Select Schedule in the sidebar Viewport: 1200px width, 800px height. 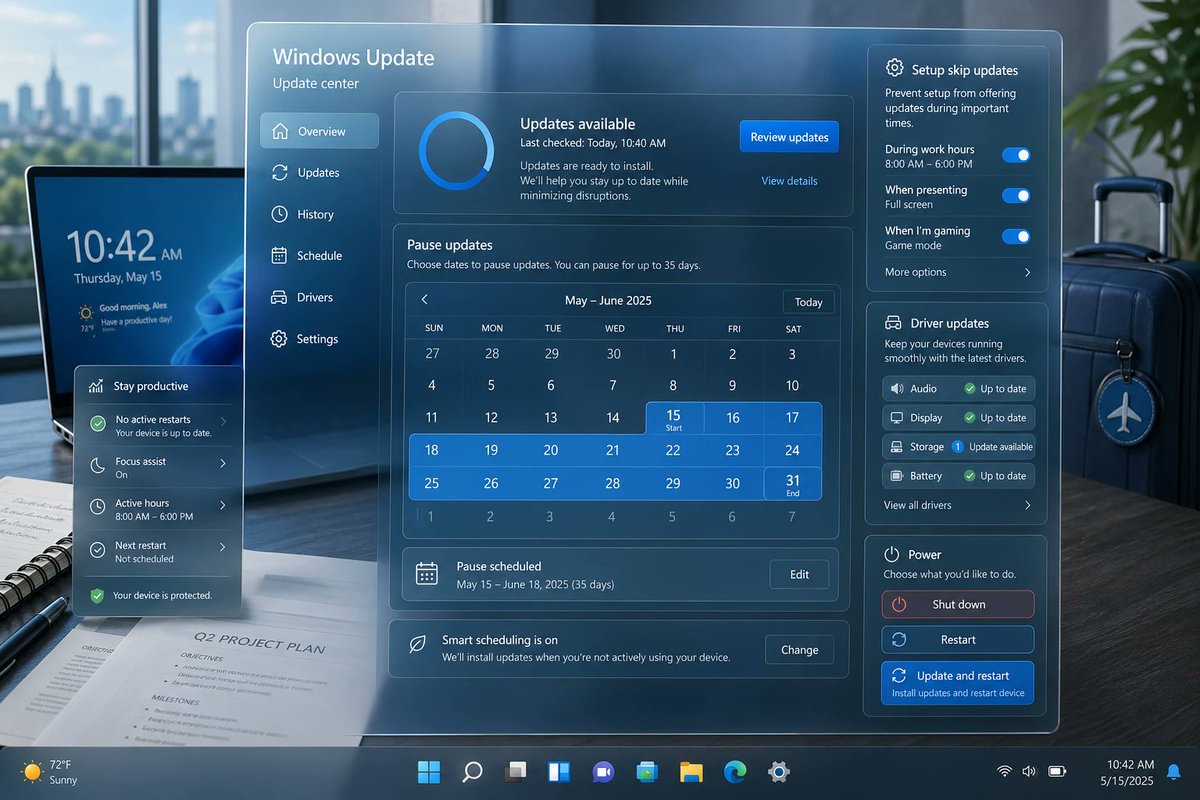(x=319, y=256)
